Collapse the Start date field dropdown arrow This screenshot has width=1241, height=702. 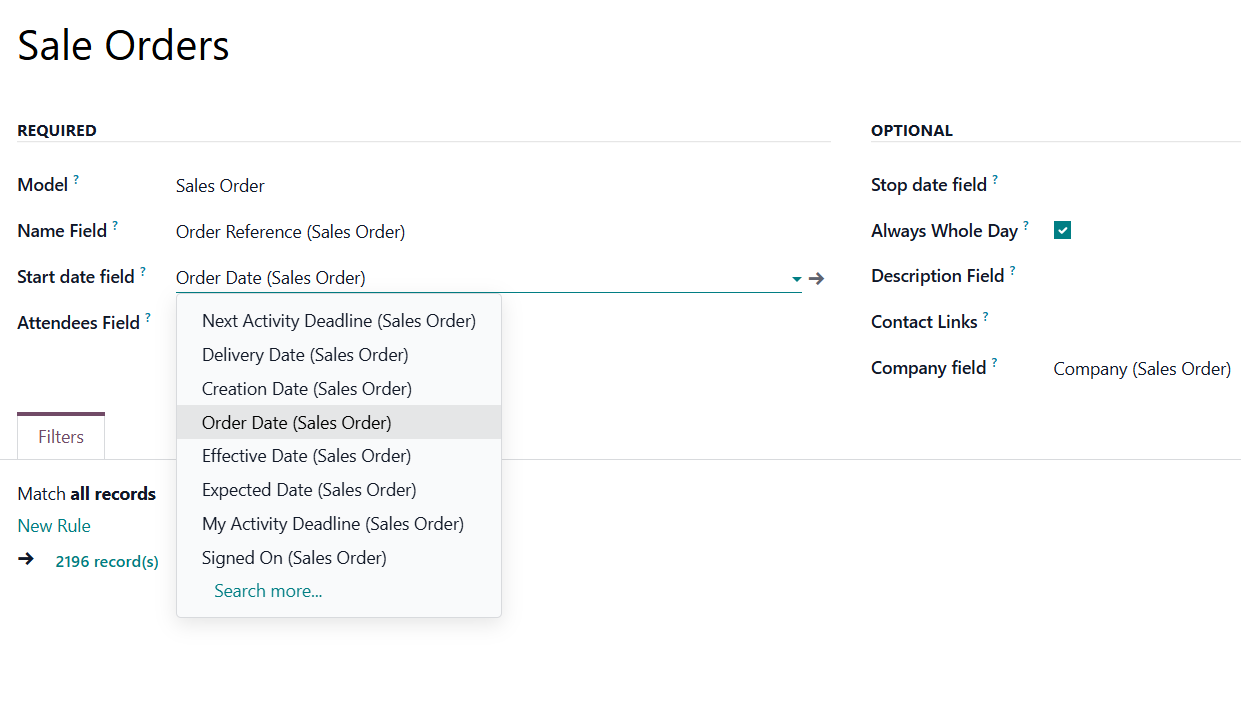tap(796, 279)
